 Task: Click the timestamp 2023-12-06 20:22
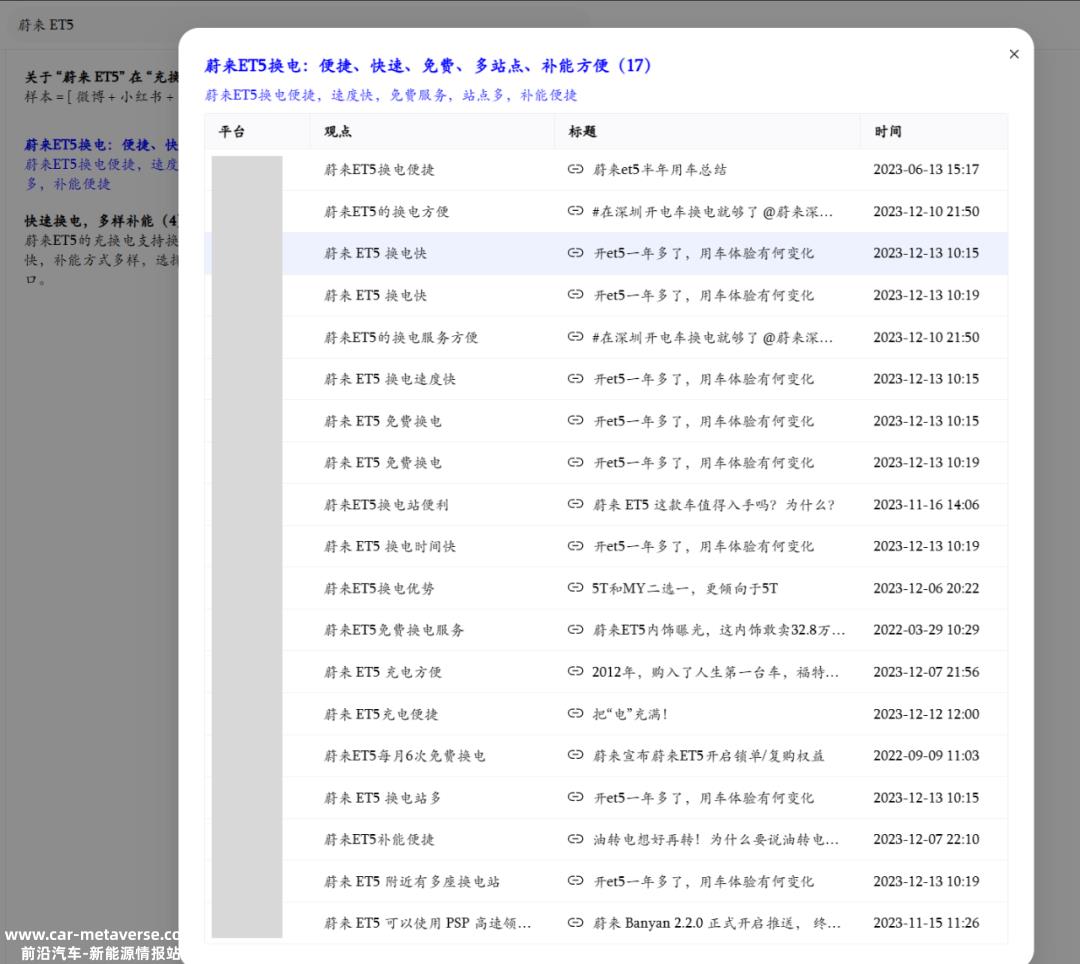pos(926,589)
